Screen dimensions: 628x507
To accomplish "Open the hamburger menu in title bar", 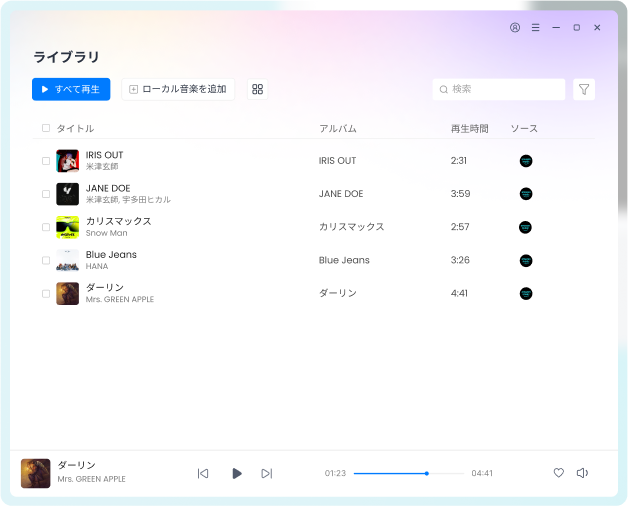I will [536, 28].
